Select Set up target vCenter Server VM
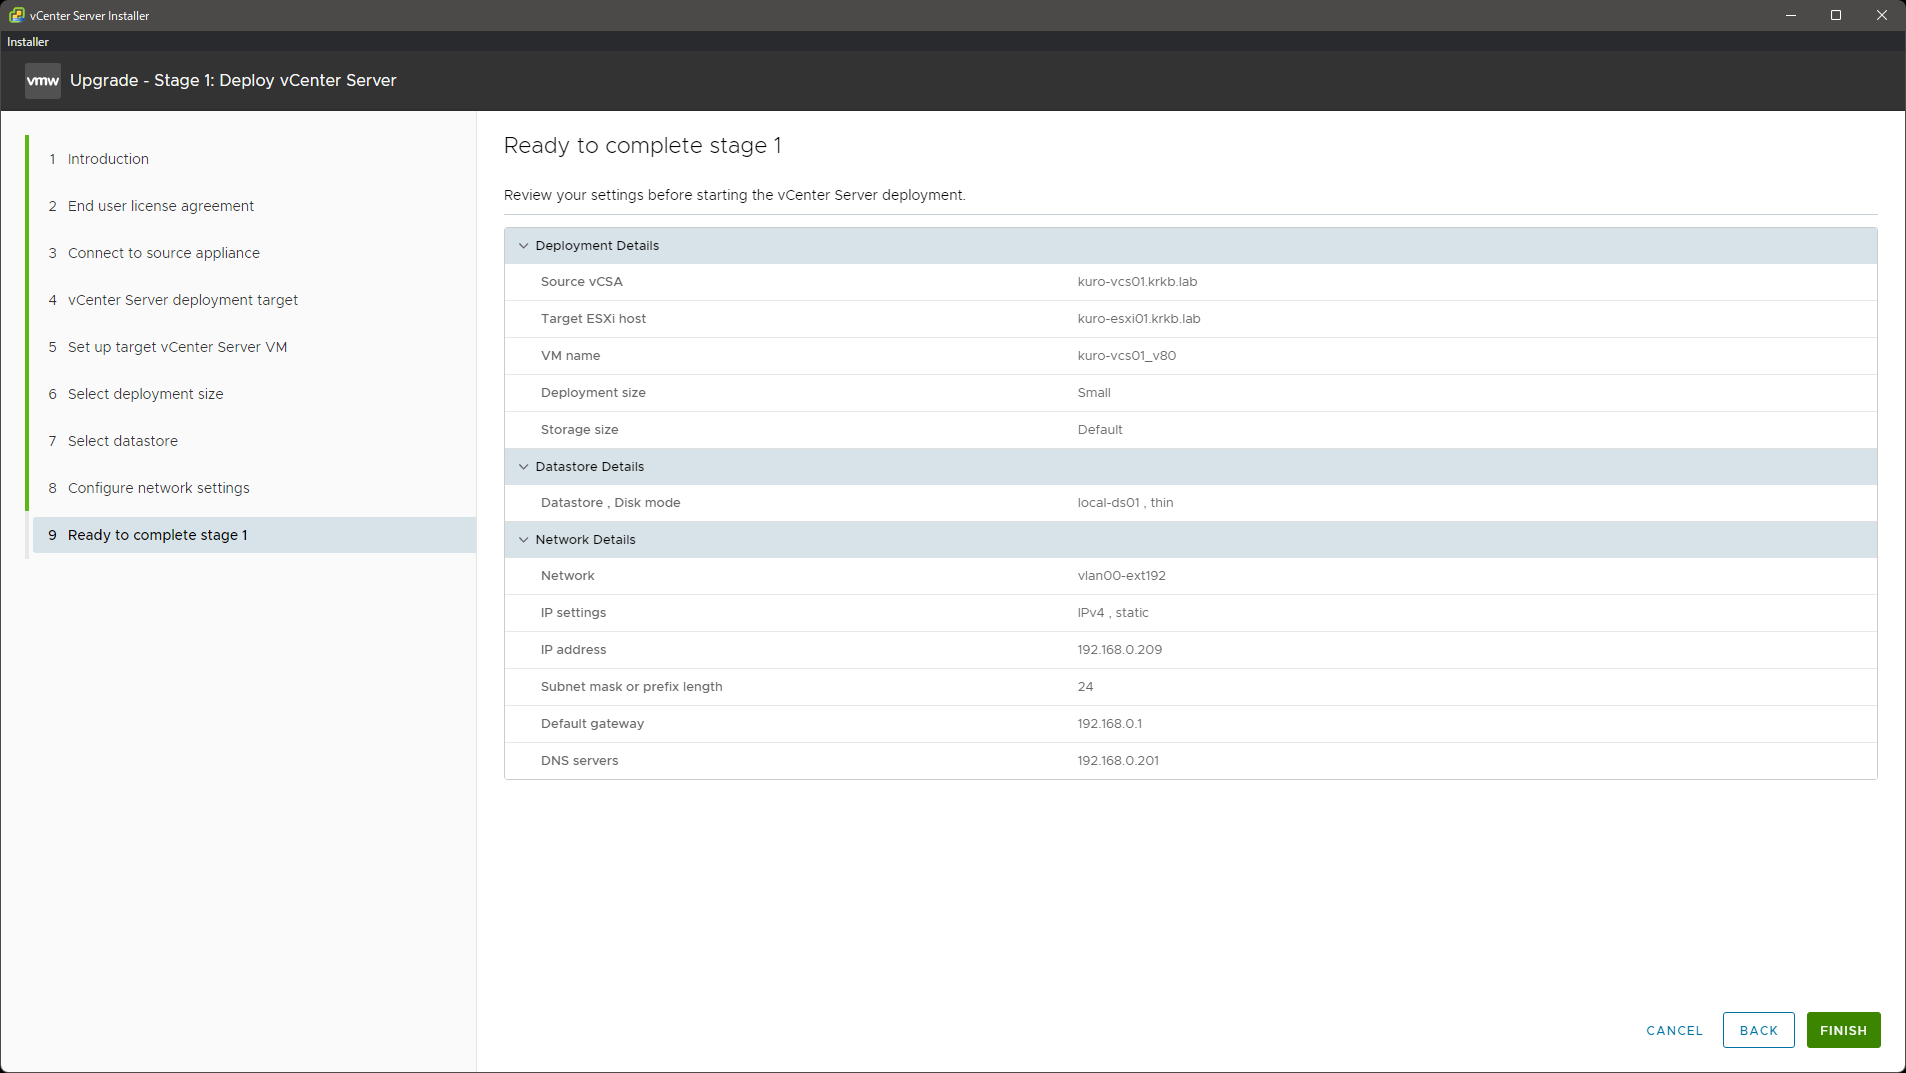 click(x=177, y=347)
